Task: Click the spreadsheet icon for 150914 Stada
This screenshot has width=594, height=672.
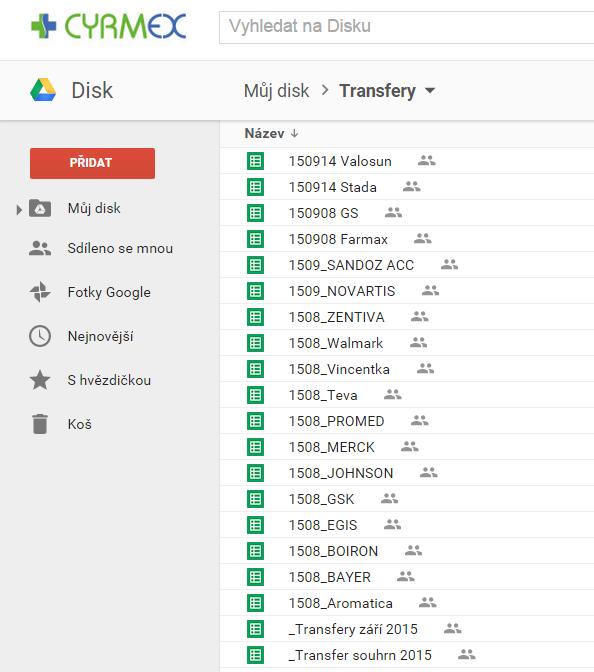Action: coord(255,187)
